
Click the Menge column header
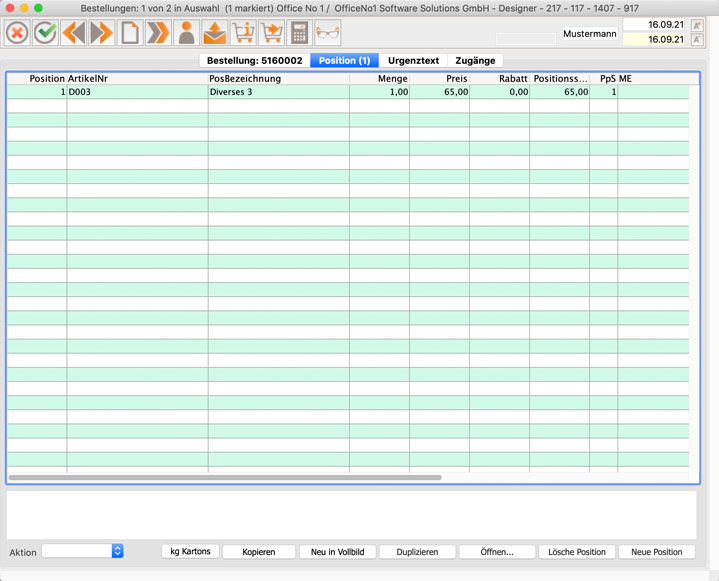[379, 78]
